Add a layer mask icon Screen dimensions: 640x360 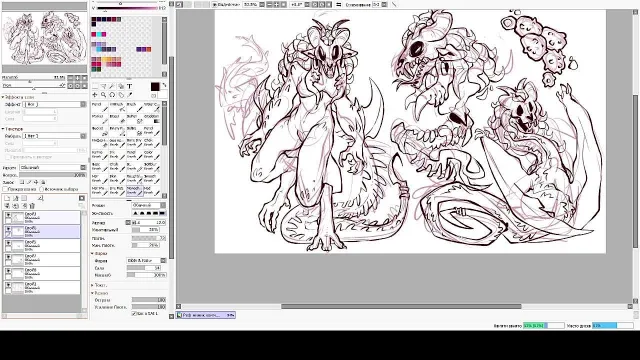82,198
